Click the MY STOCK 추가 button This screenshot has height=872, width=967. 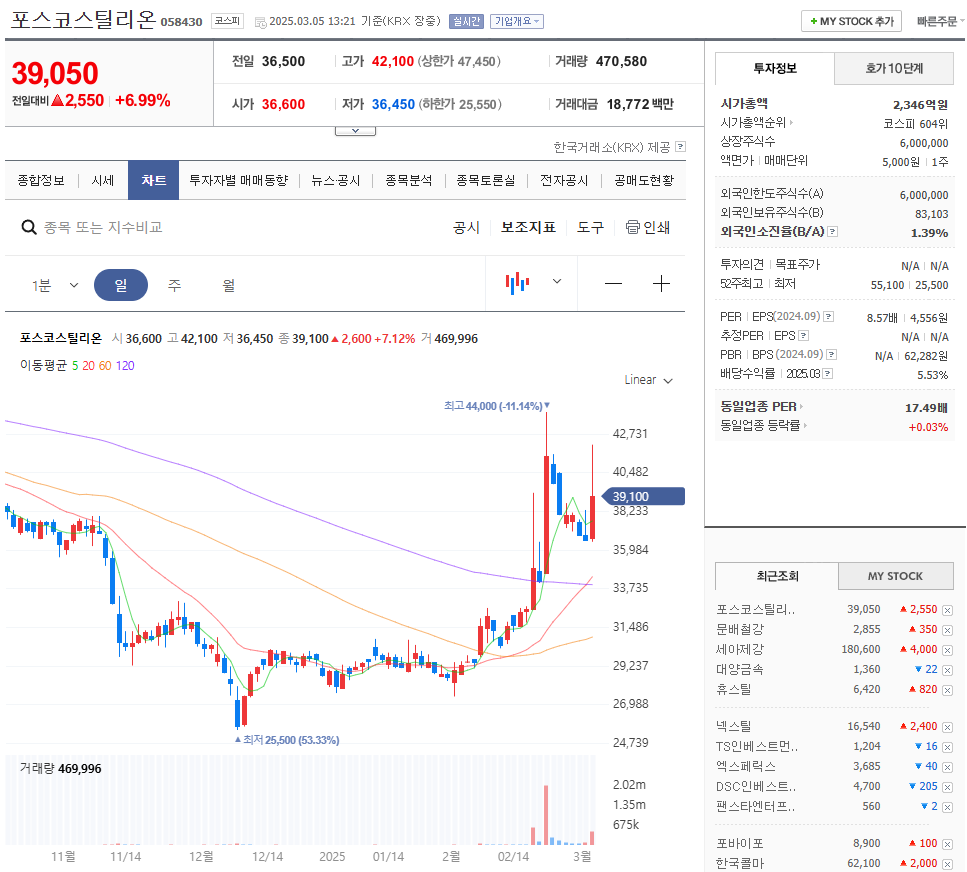tap(852, 22)
